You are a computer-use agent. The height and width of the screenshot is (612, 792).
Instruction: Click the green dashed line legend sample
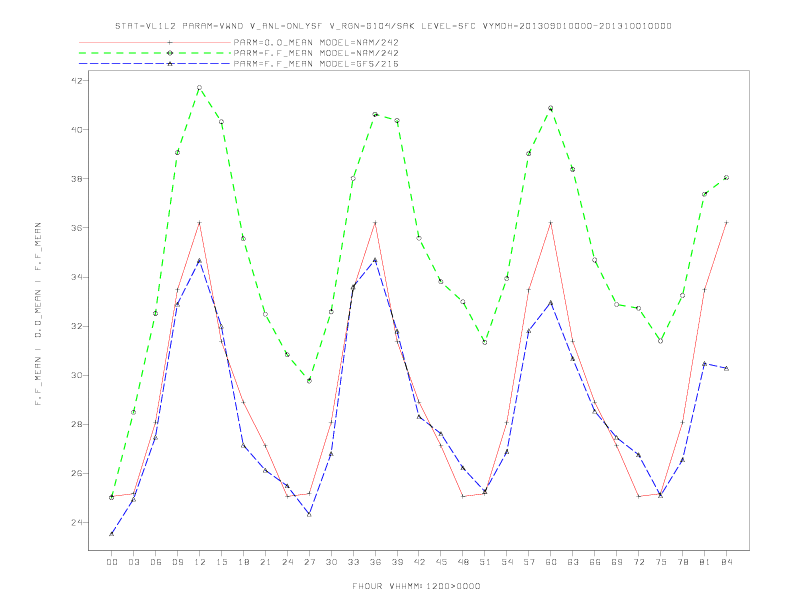[x=155, y=53]
